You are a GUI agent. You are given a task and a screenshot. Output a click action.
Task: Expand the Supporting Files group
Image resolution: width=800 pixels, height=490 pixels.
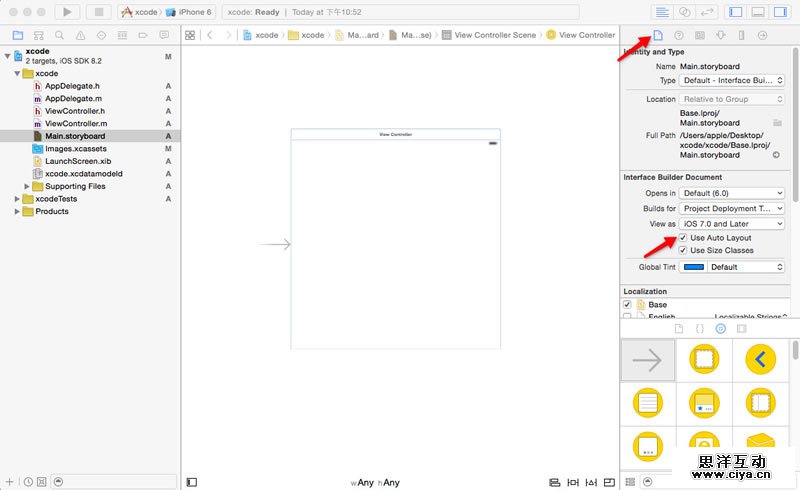(27, 186)
